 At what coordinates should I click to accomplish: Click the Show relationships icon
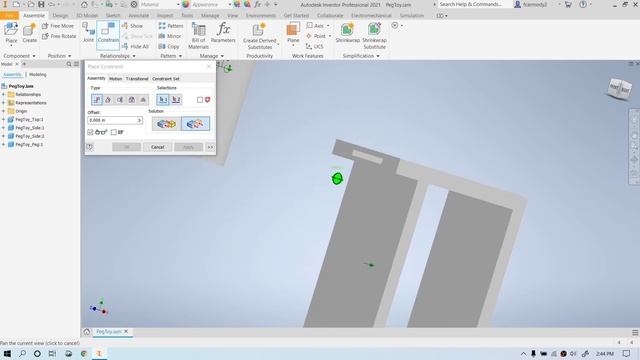[132, 26]
